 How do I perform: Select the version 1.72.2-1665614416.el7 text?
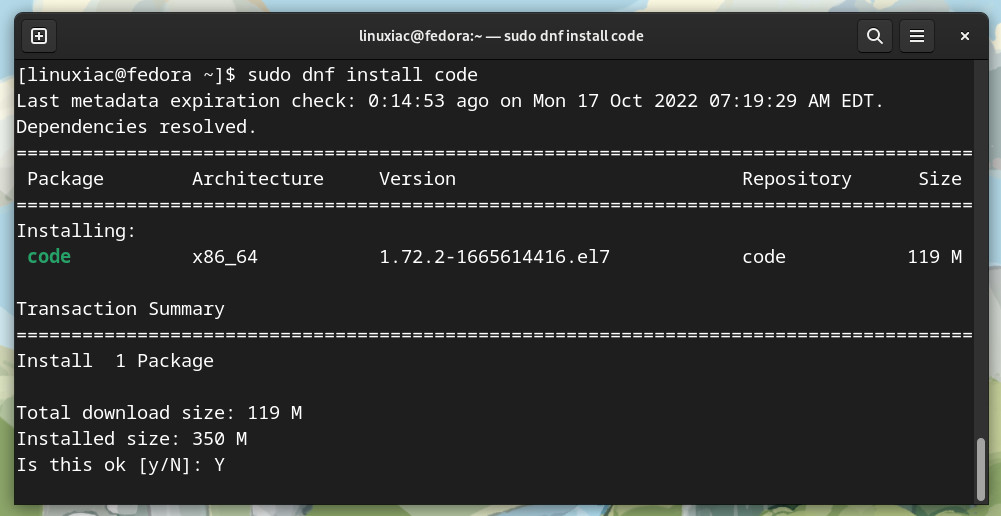point(495,257)
